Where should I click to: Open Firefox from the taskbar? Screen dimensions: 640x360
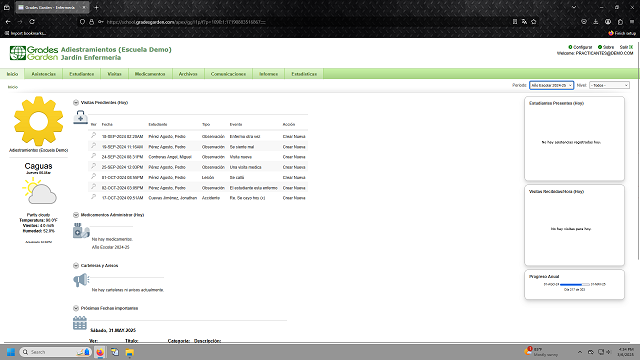coord(100,352)
